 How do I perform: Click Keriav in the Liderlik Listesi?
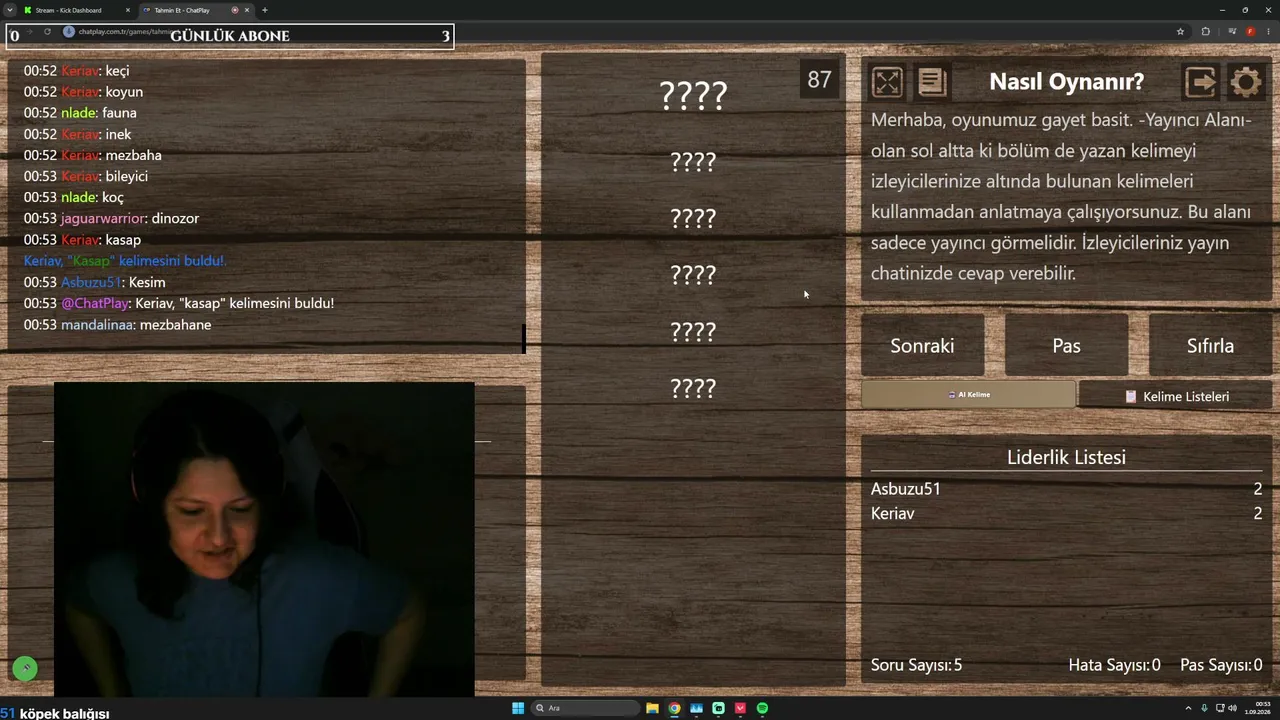coord(892,513)
